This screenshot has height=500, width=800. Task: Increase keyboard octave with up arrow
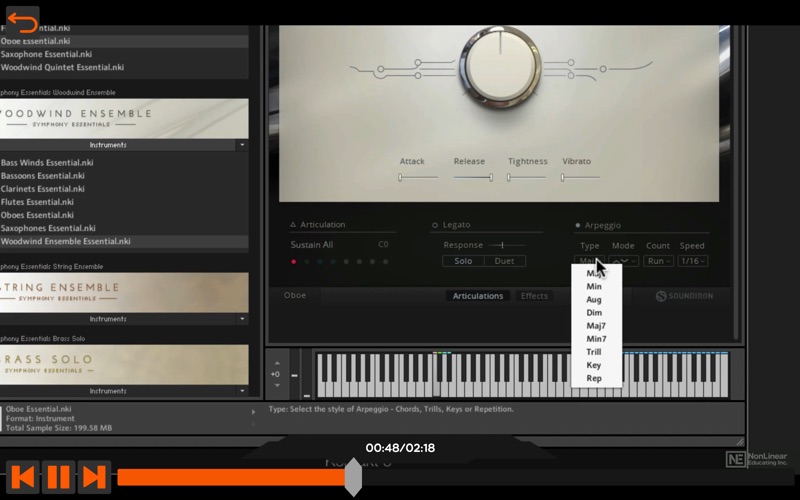[277, 363]
